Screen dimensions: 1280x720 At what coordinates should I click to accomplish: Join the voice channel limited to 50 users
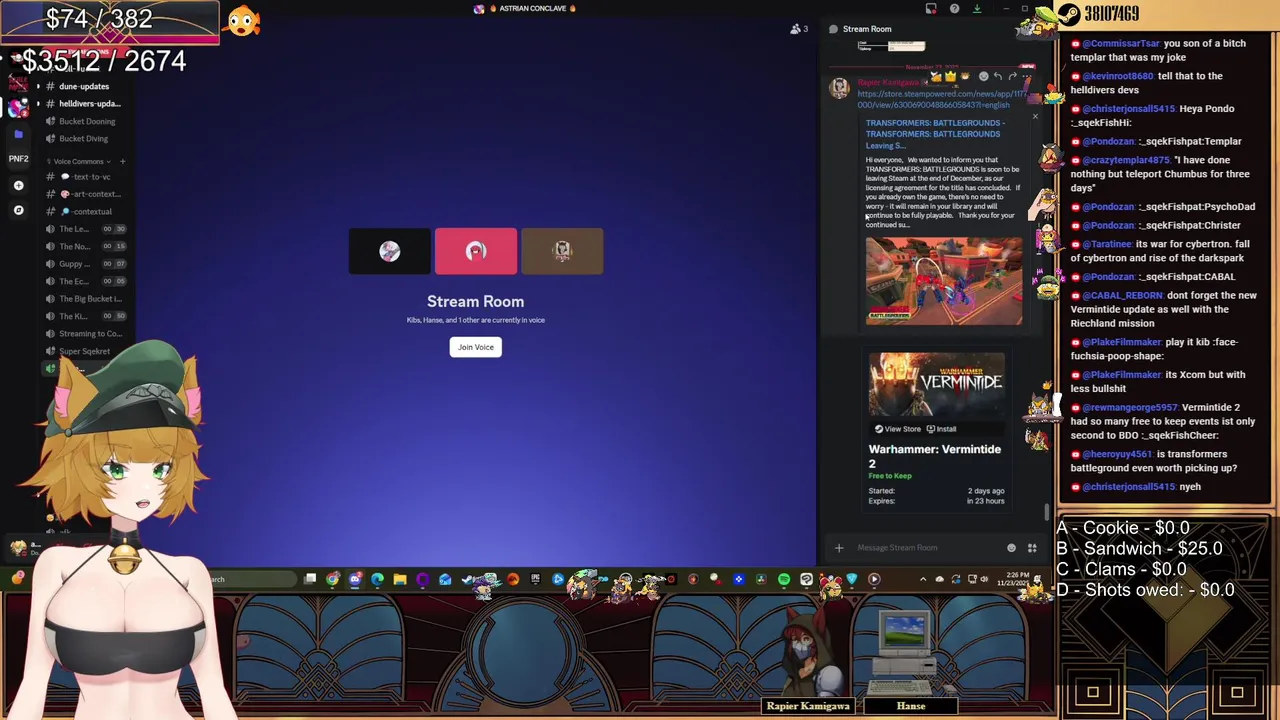pos(85,316)
